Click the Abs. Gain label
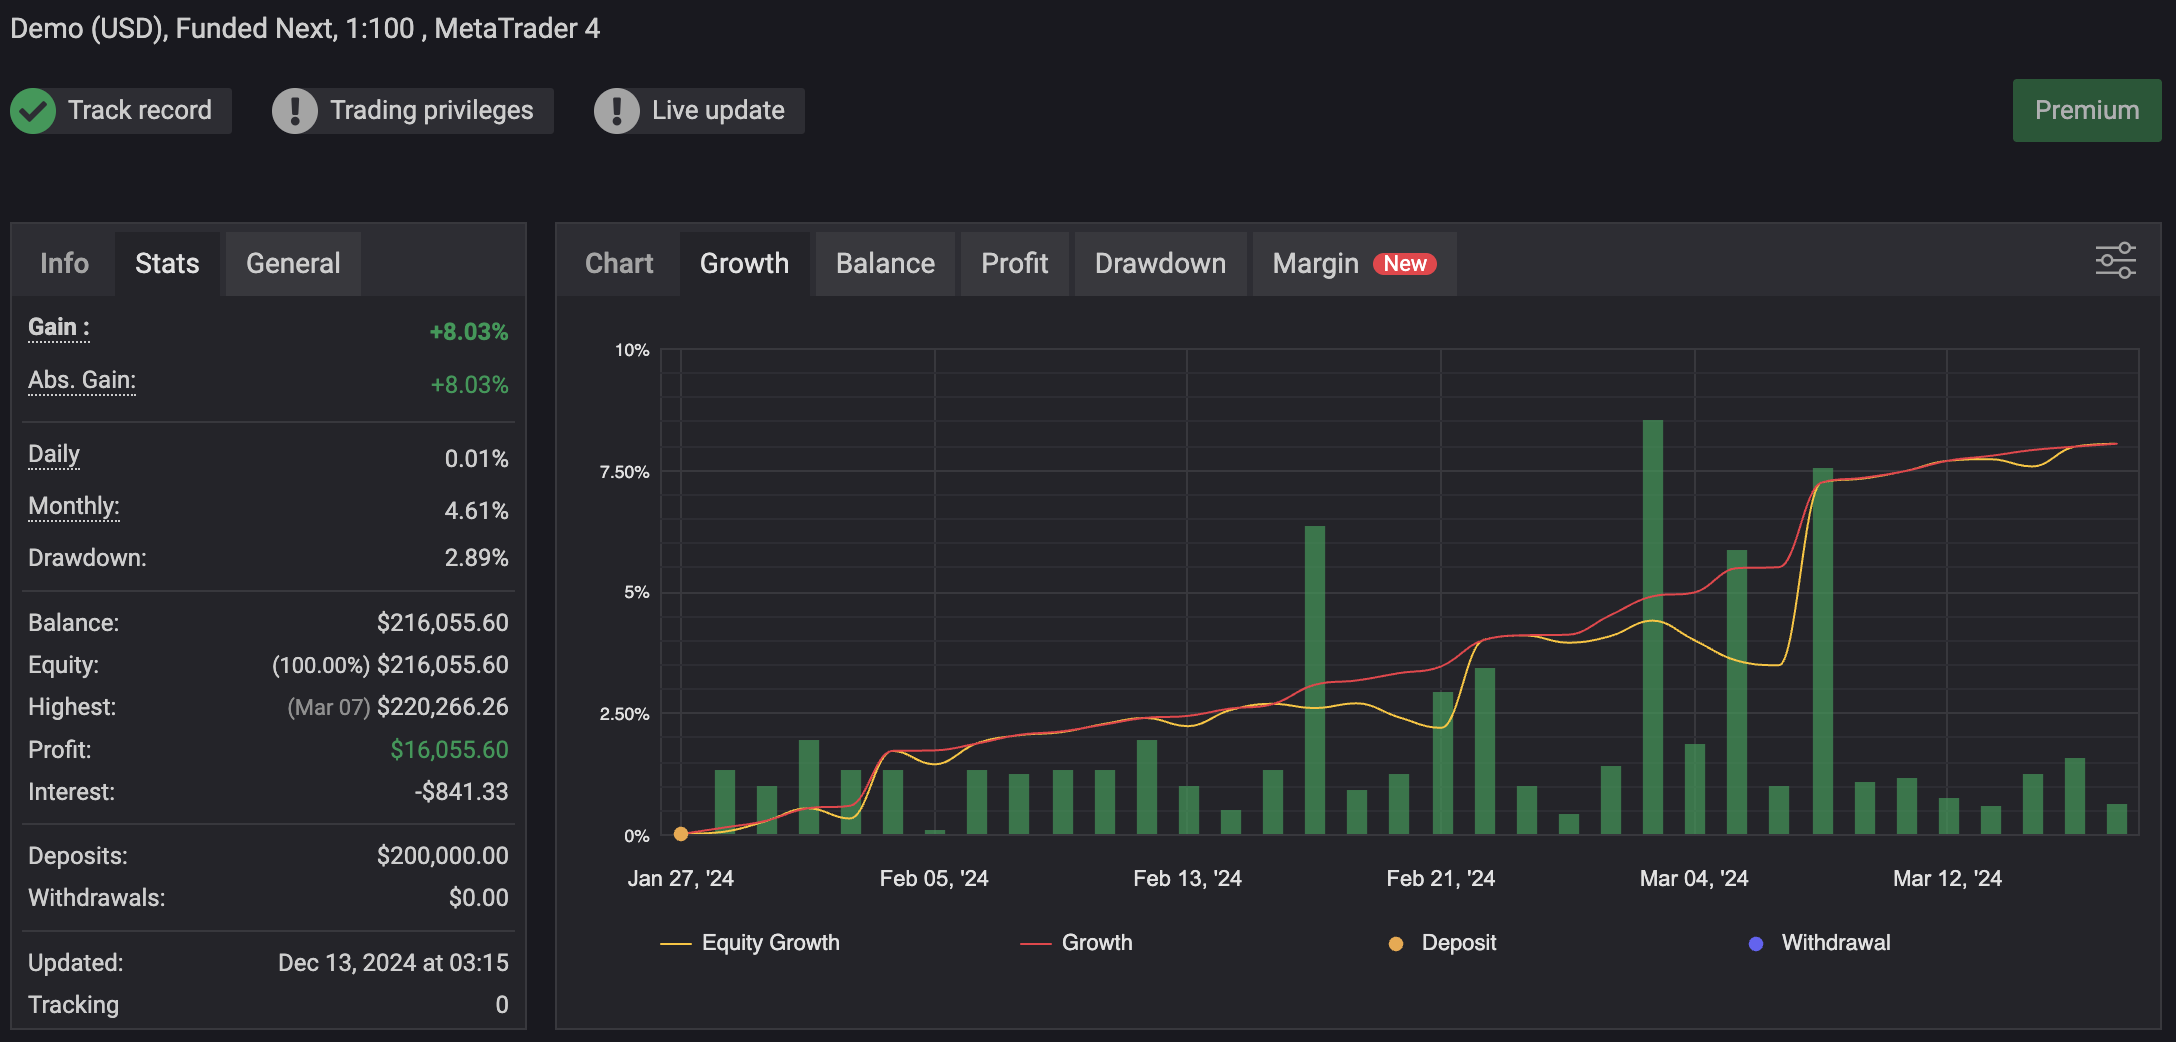 click(82, 381)
